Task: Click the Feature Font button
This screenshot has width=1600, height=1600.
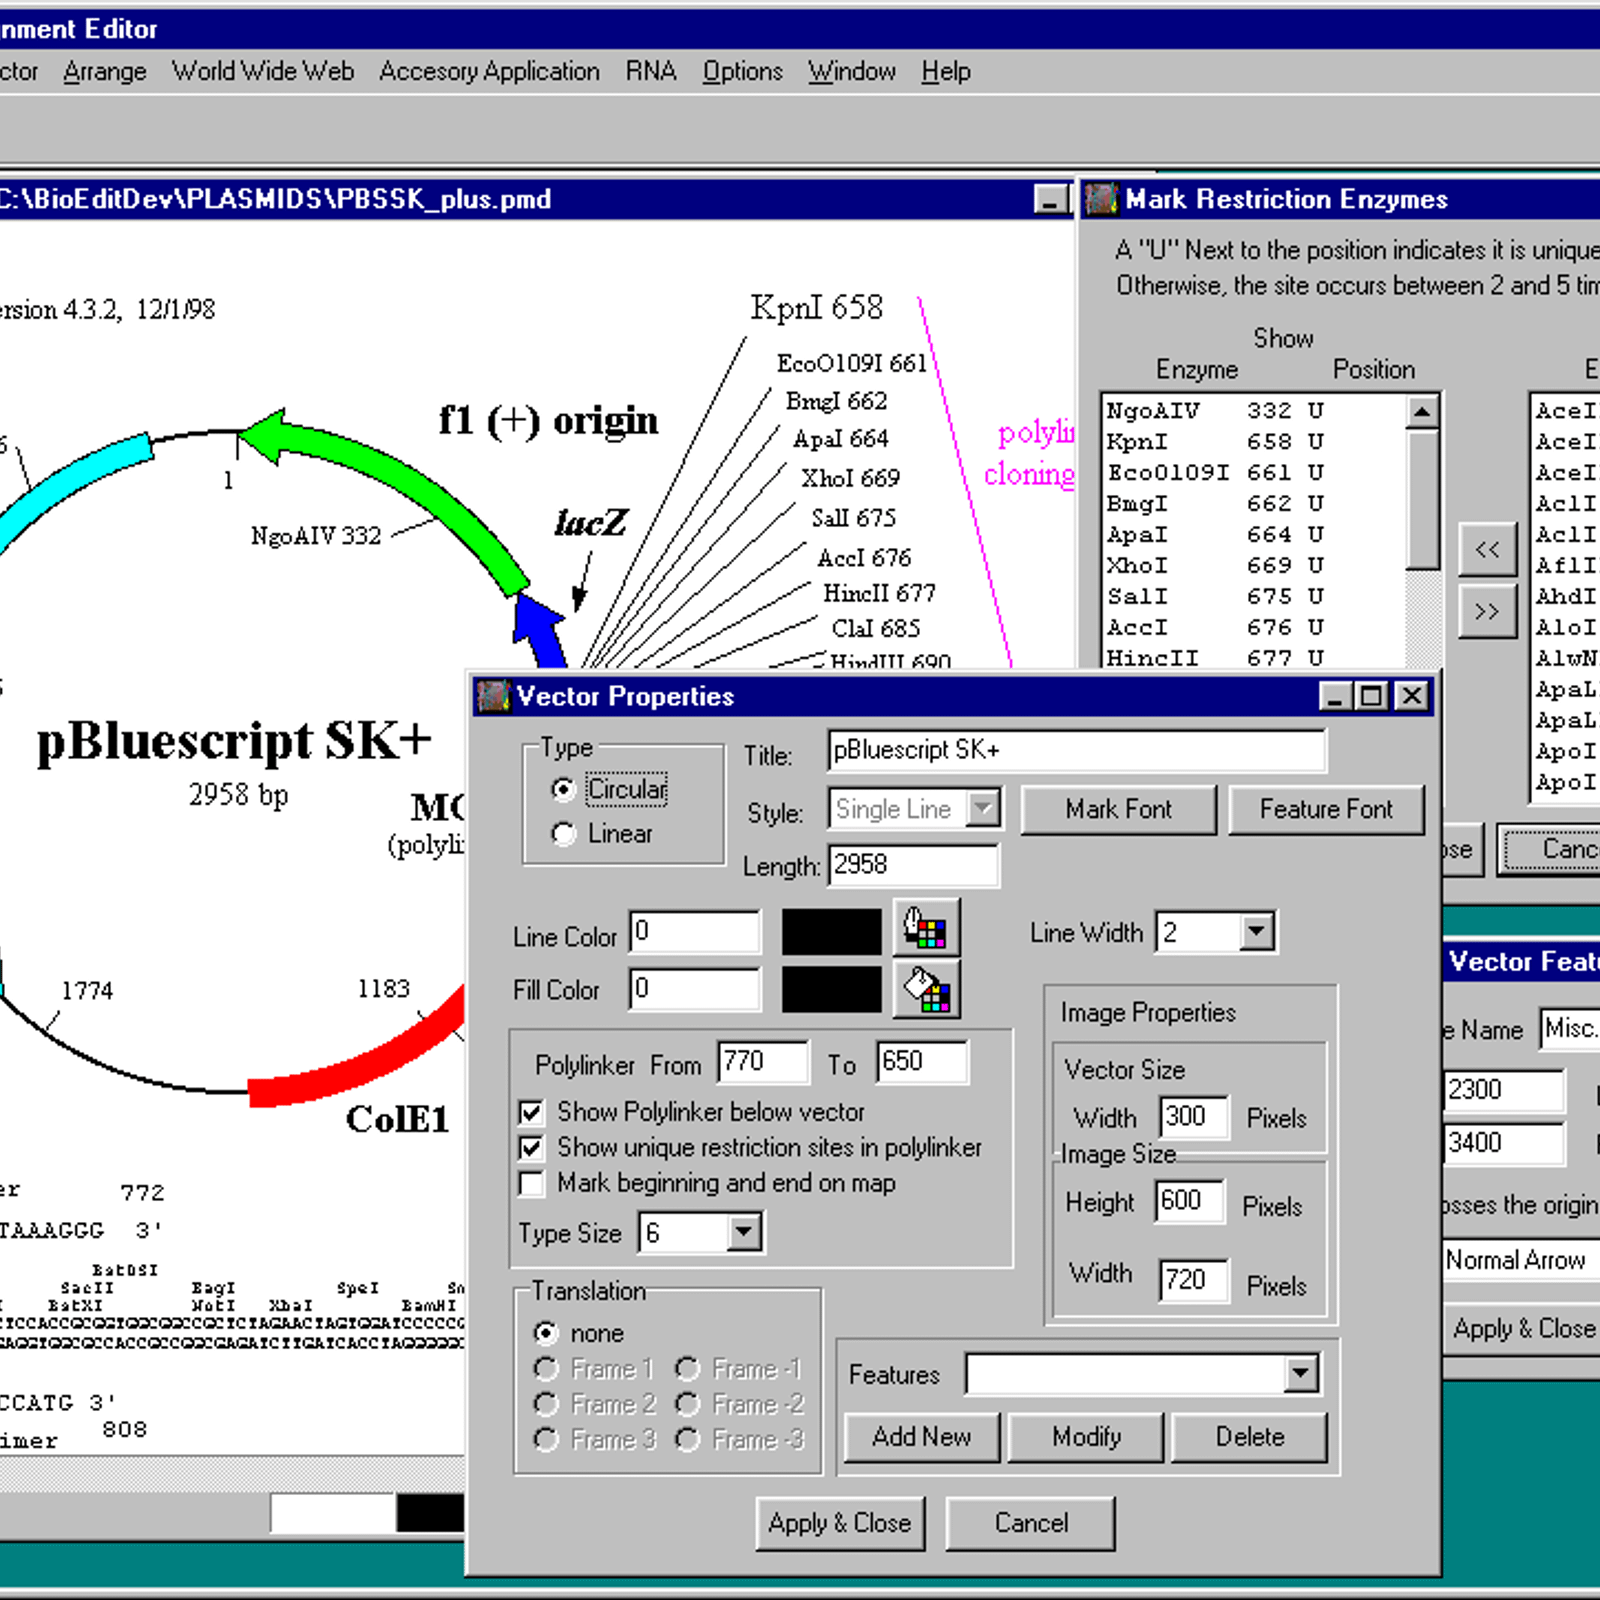Action: pyautogui.click(x=1326, y=809)
